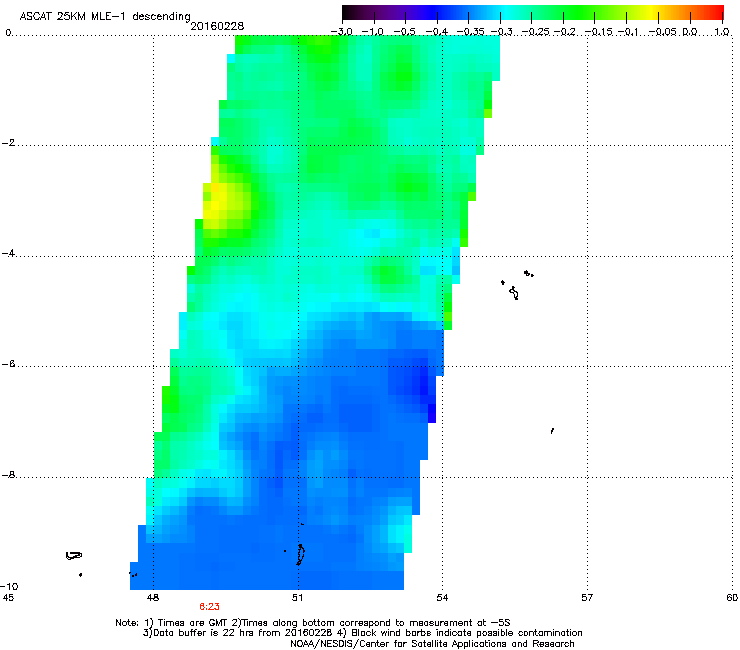
Task: Click the "ASCAT 25KM MLE-1 descending" title
Action: 105,17
